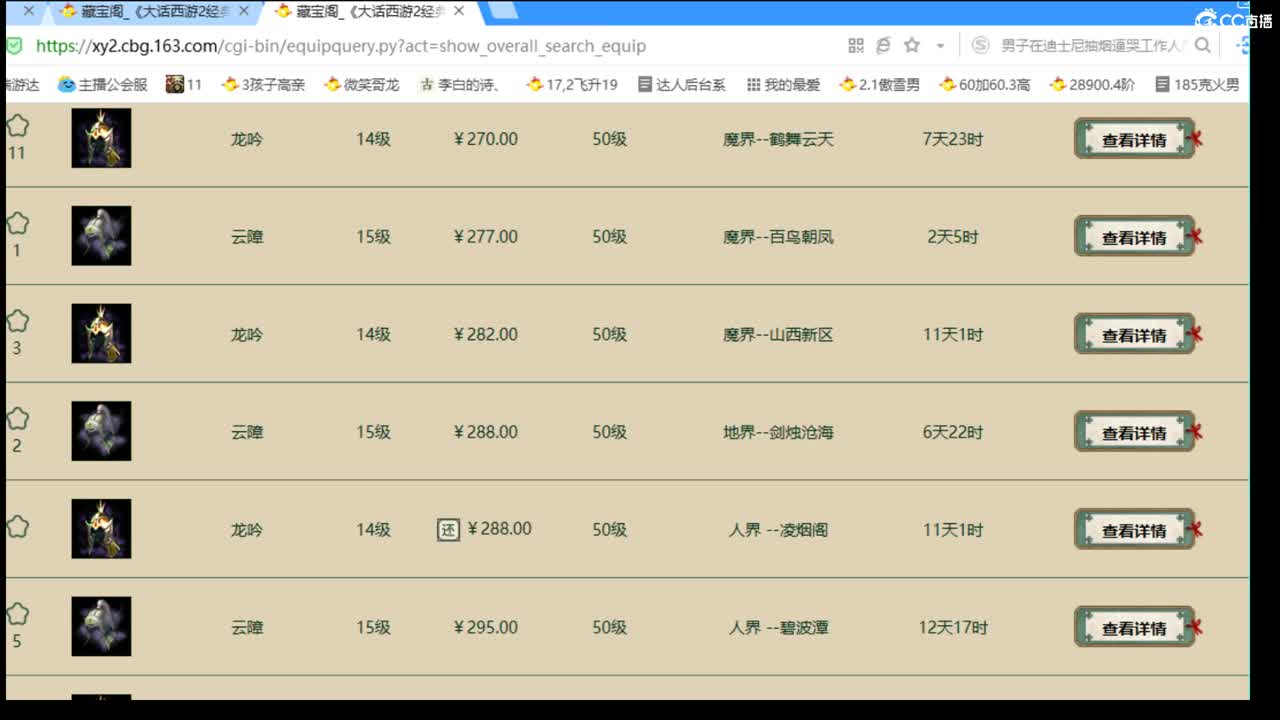
Task: View details for 地界--剑烛沧海 云障 listing
Action: (x=1135, y=432)
